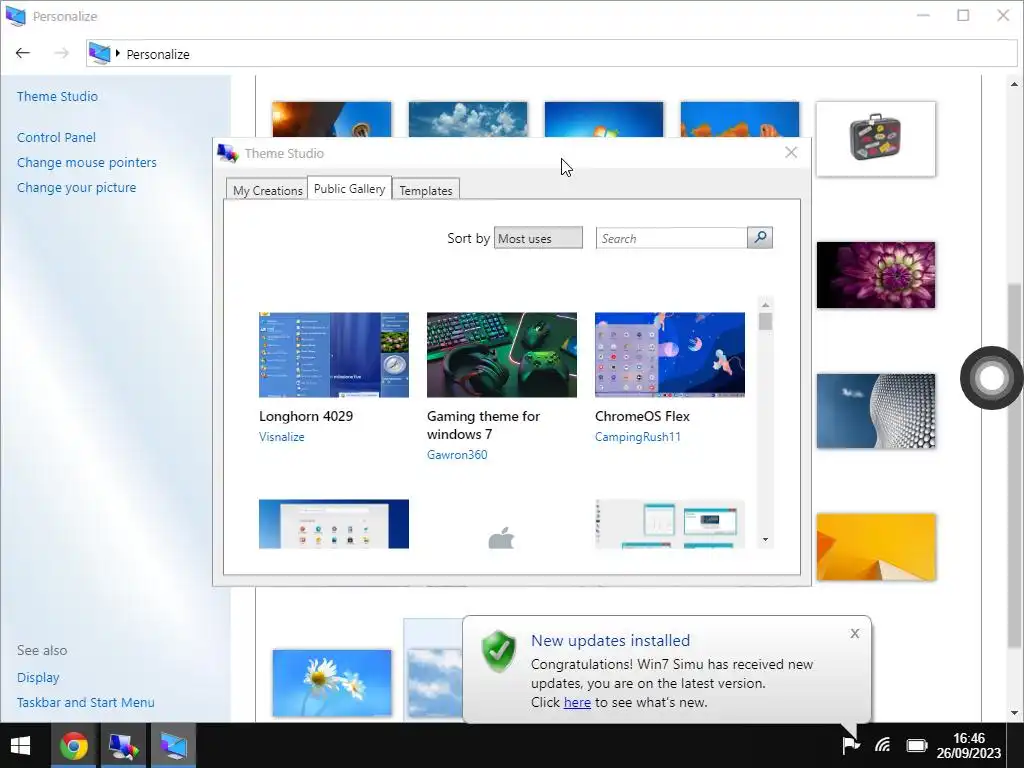Open the taskbar clock showing 16:46
Image resolution: width=1024 pixels, height=768 pixels.
[968, 745]
